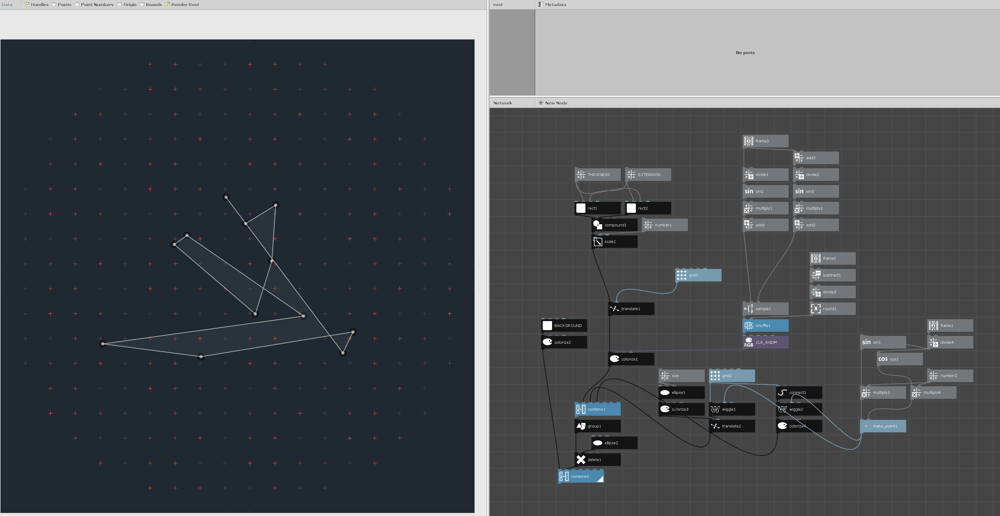Select the frame3 node
Viewport: 1000px width, 516px height.
coord(765,141)
